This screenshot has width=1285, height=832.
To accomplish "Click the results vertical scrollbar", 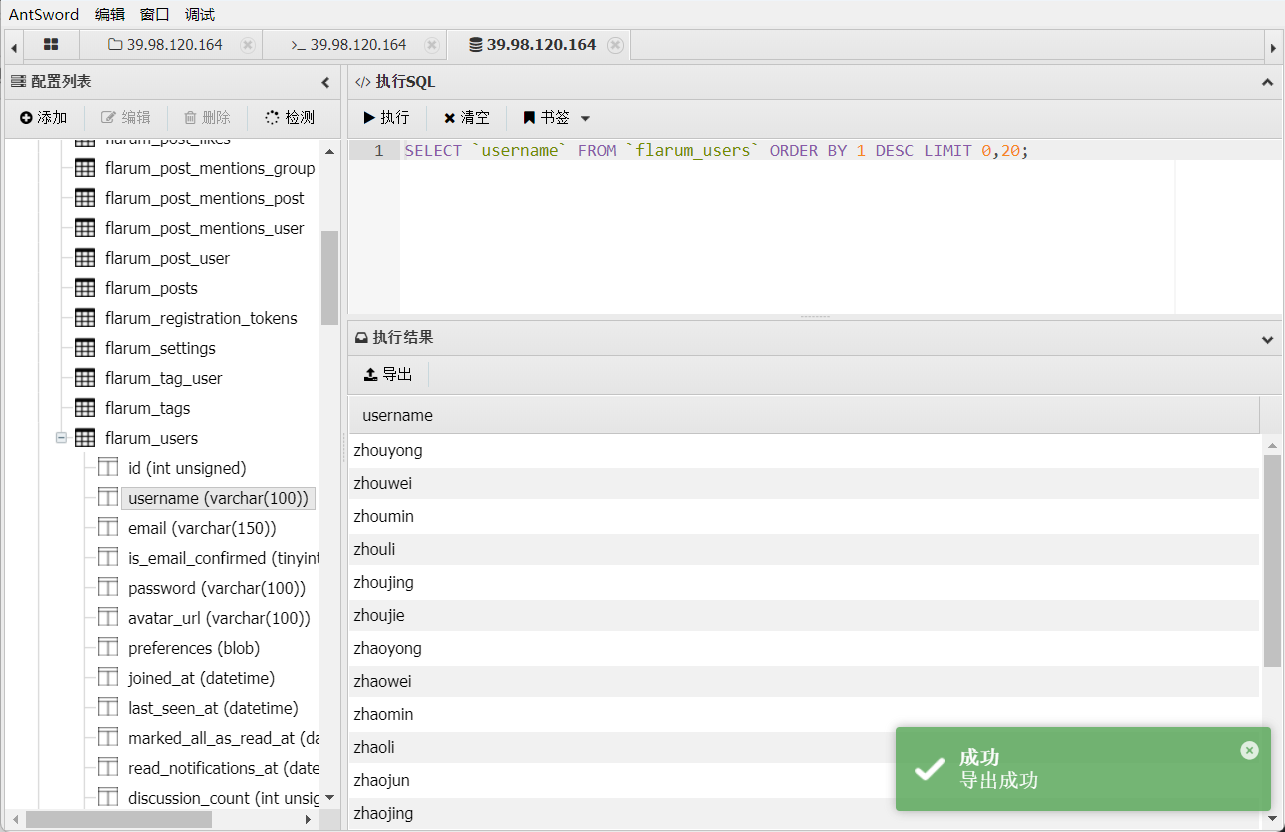I will (x=1272, y=560).
